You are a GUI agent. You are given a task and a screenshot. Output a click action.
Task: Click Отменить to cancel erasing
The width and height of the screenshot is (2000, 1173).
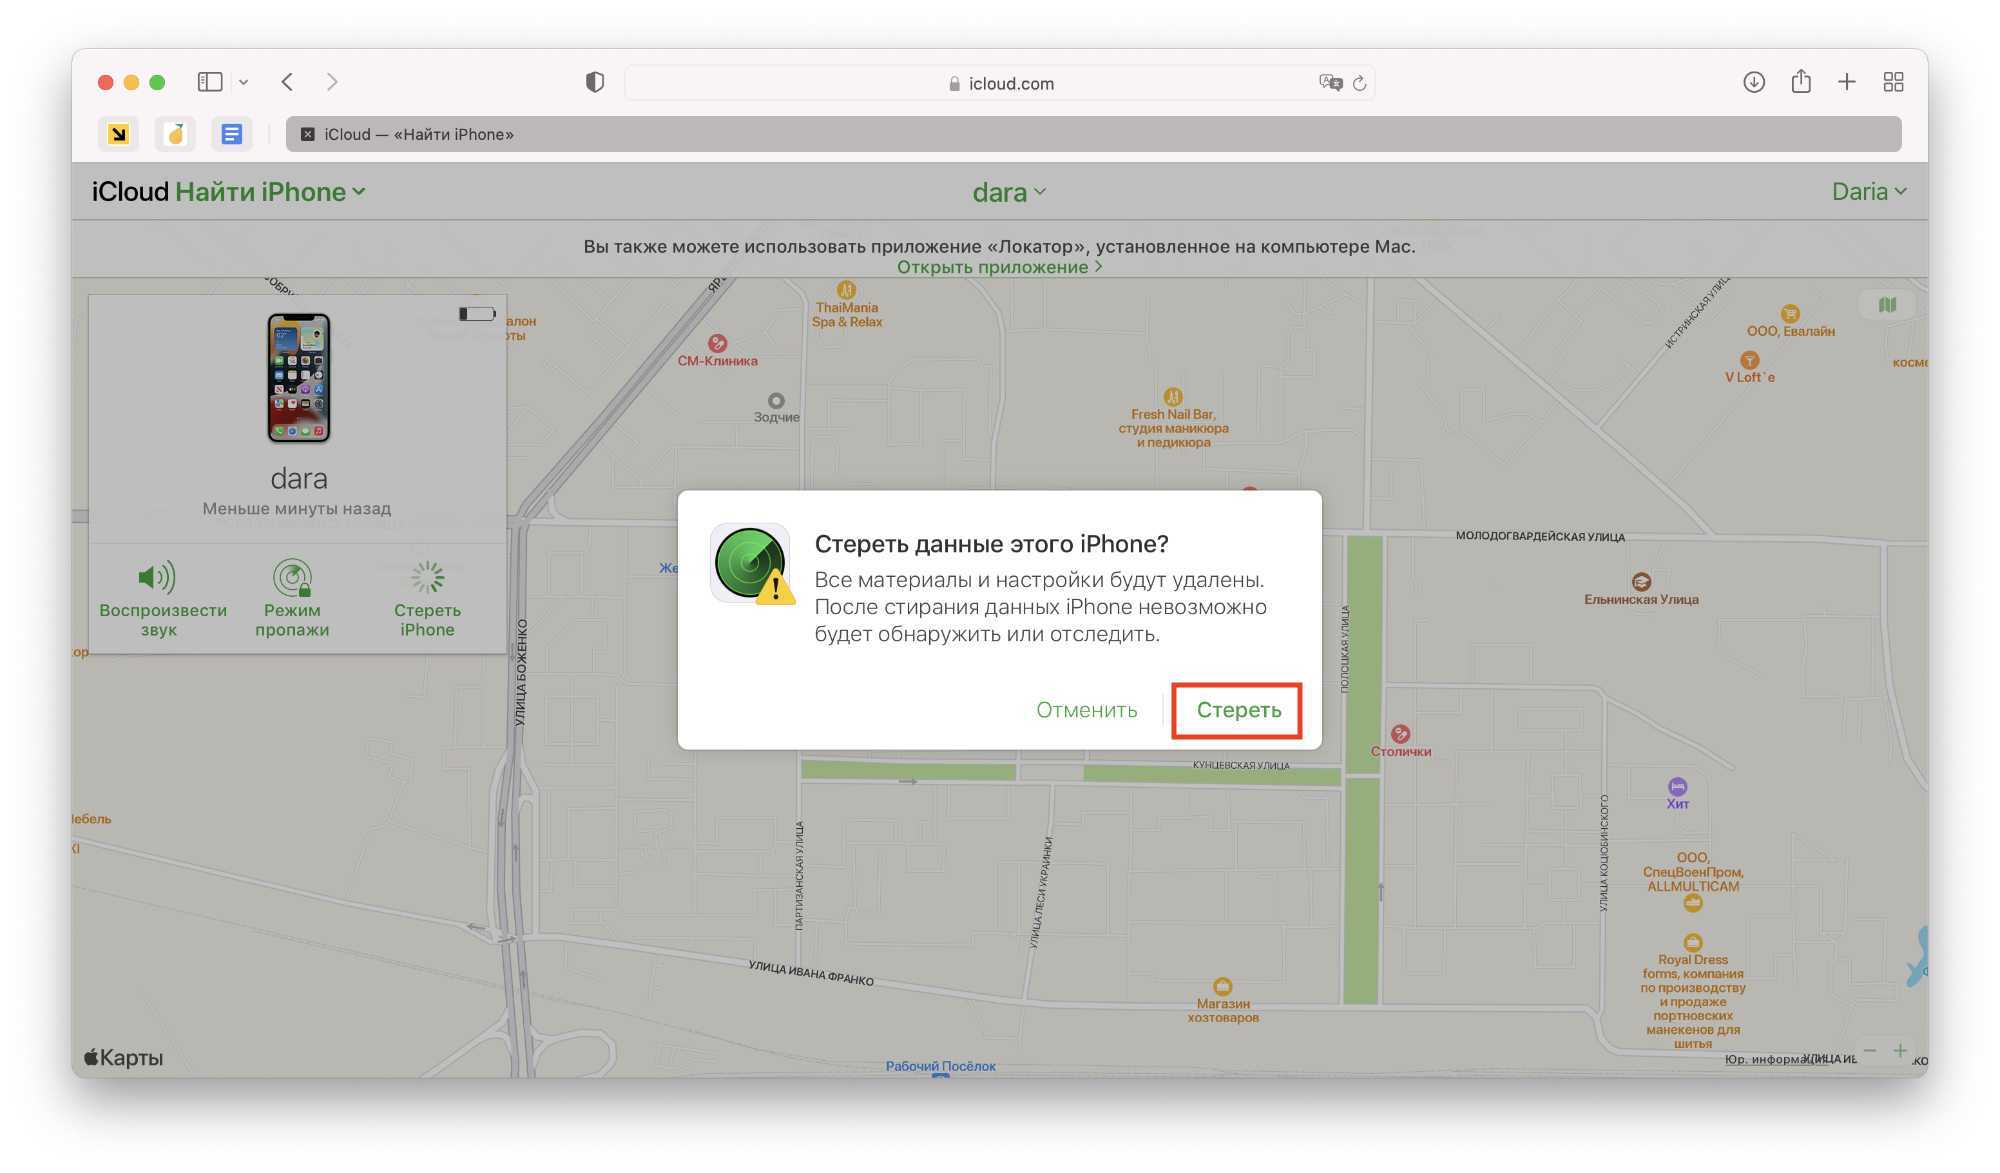coord(1086,710)
